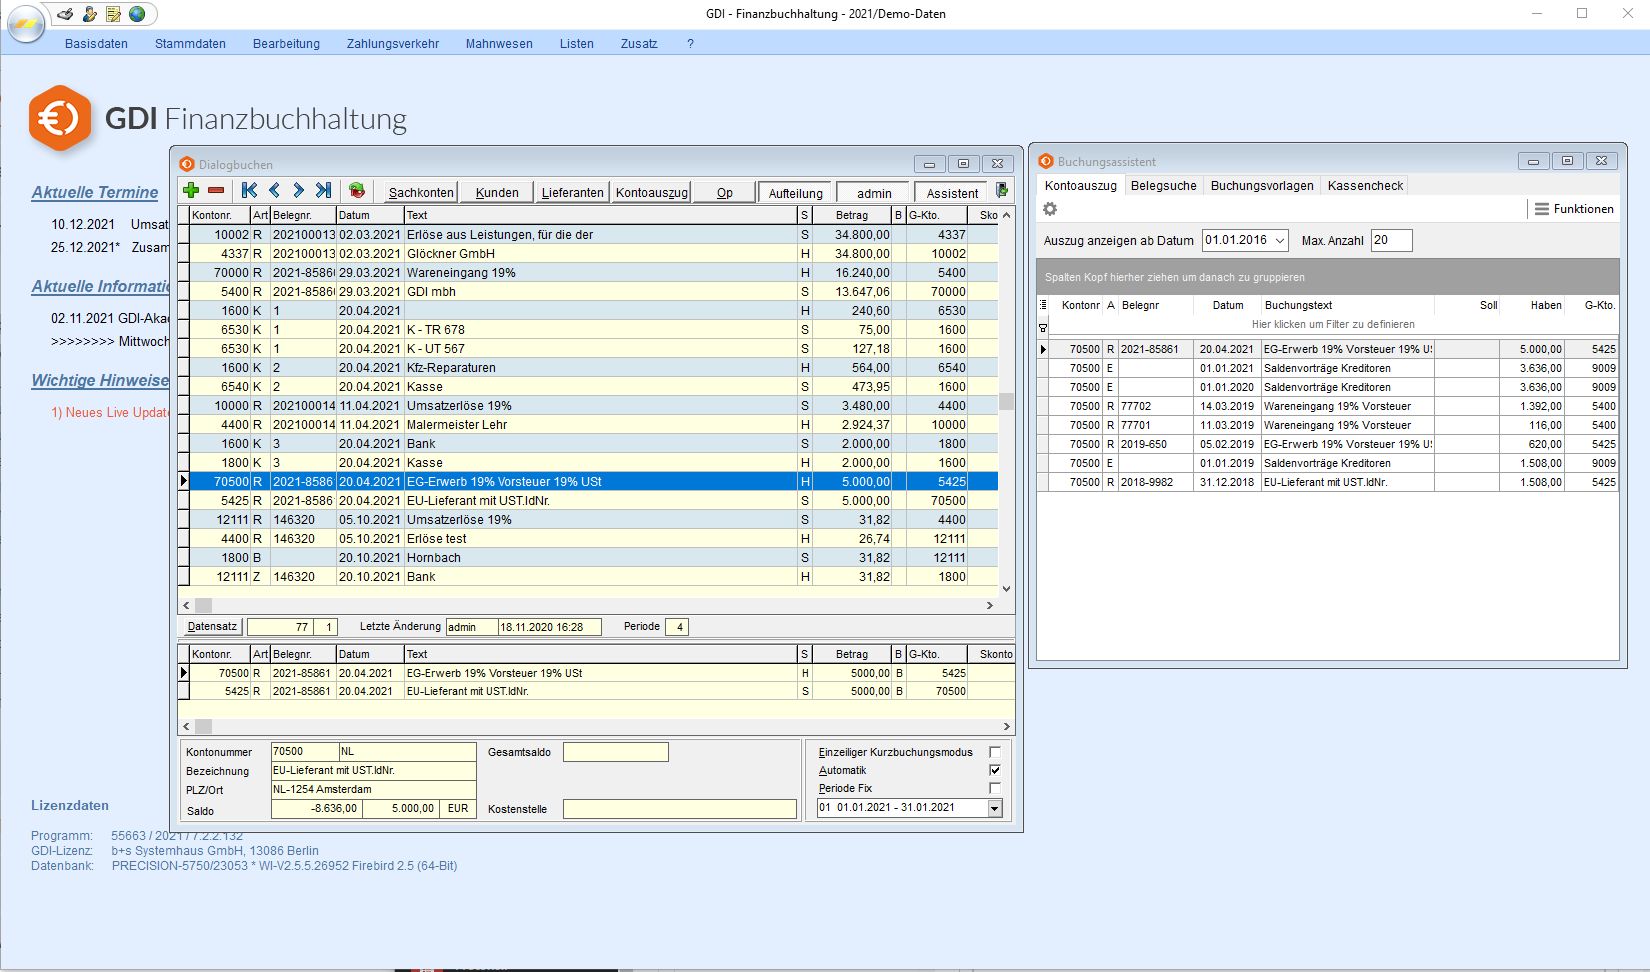Expand the Auszug anzeigen ab Datum dropdown

(x=1279, y=241)
